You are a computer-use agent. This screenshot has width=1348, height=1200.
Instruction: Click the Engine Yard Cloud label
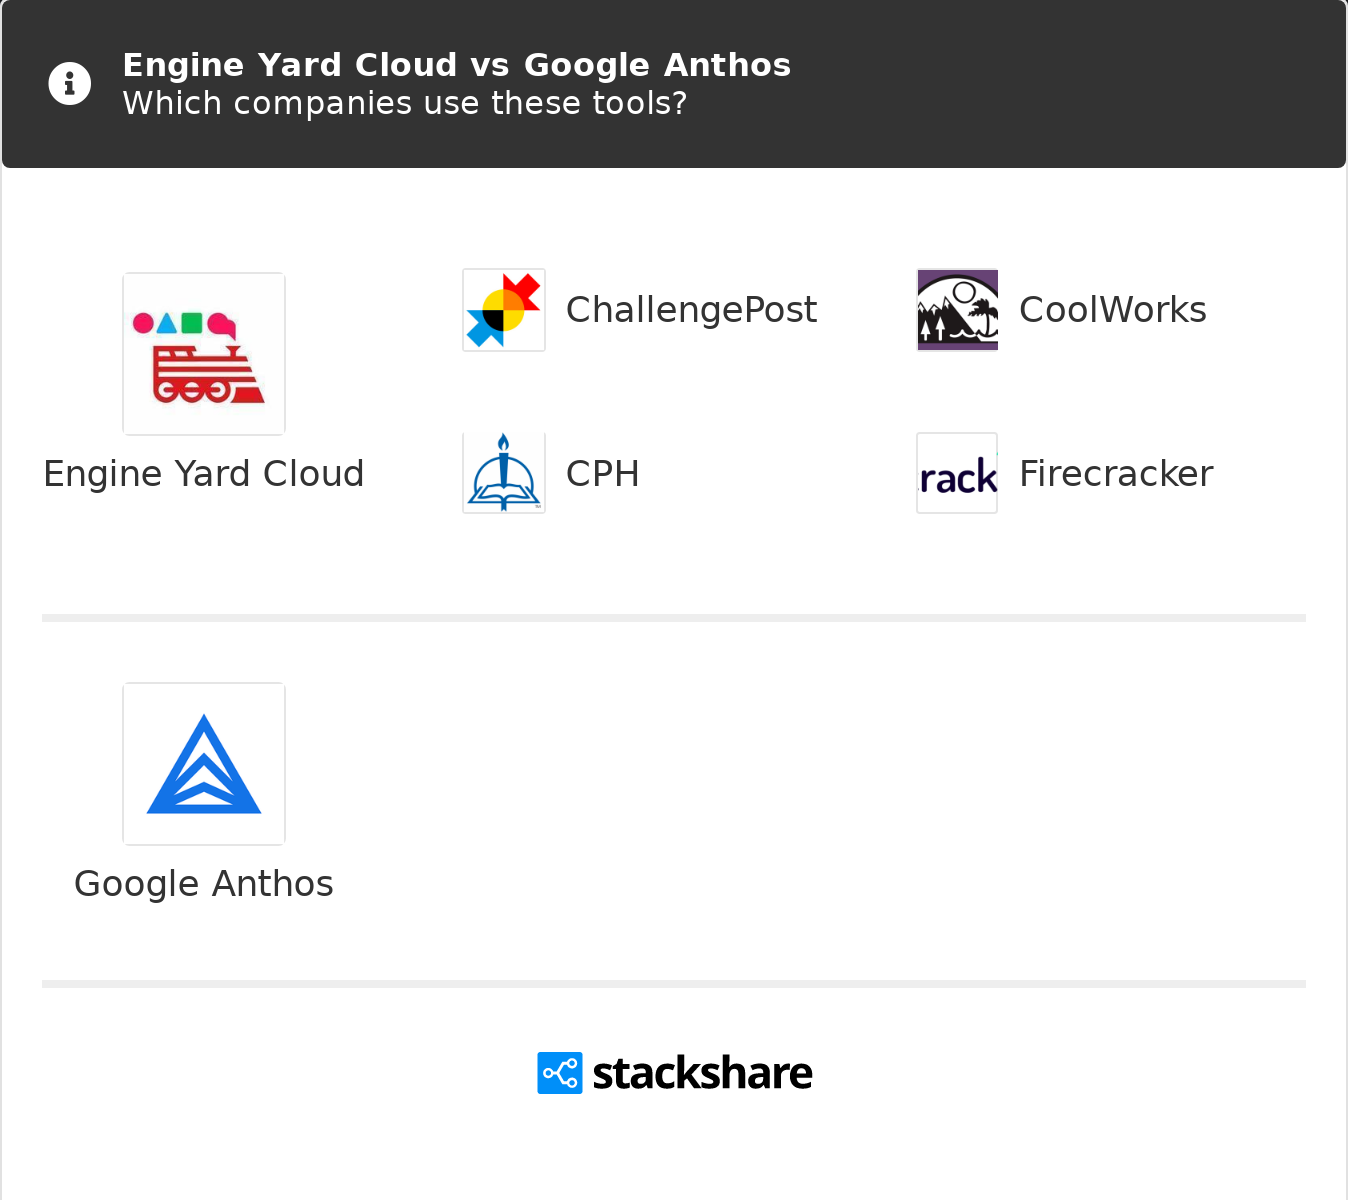point(204,474)
